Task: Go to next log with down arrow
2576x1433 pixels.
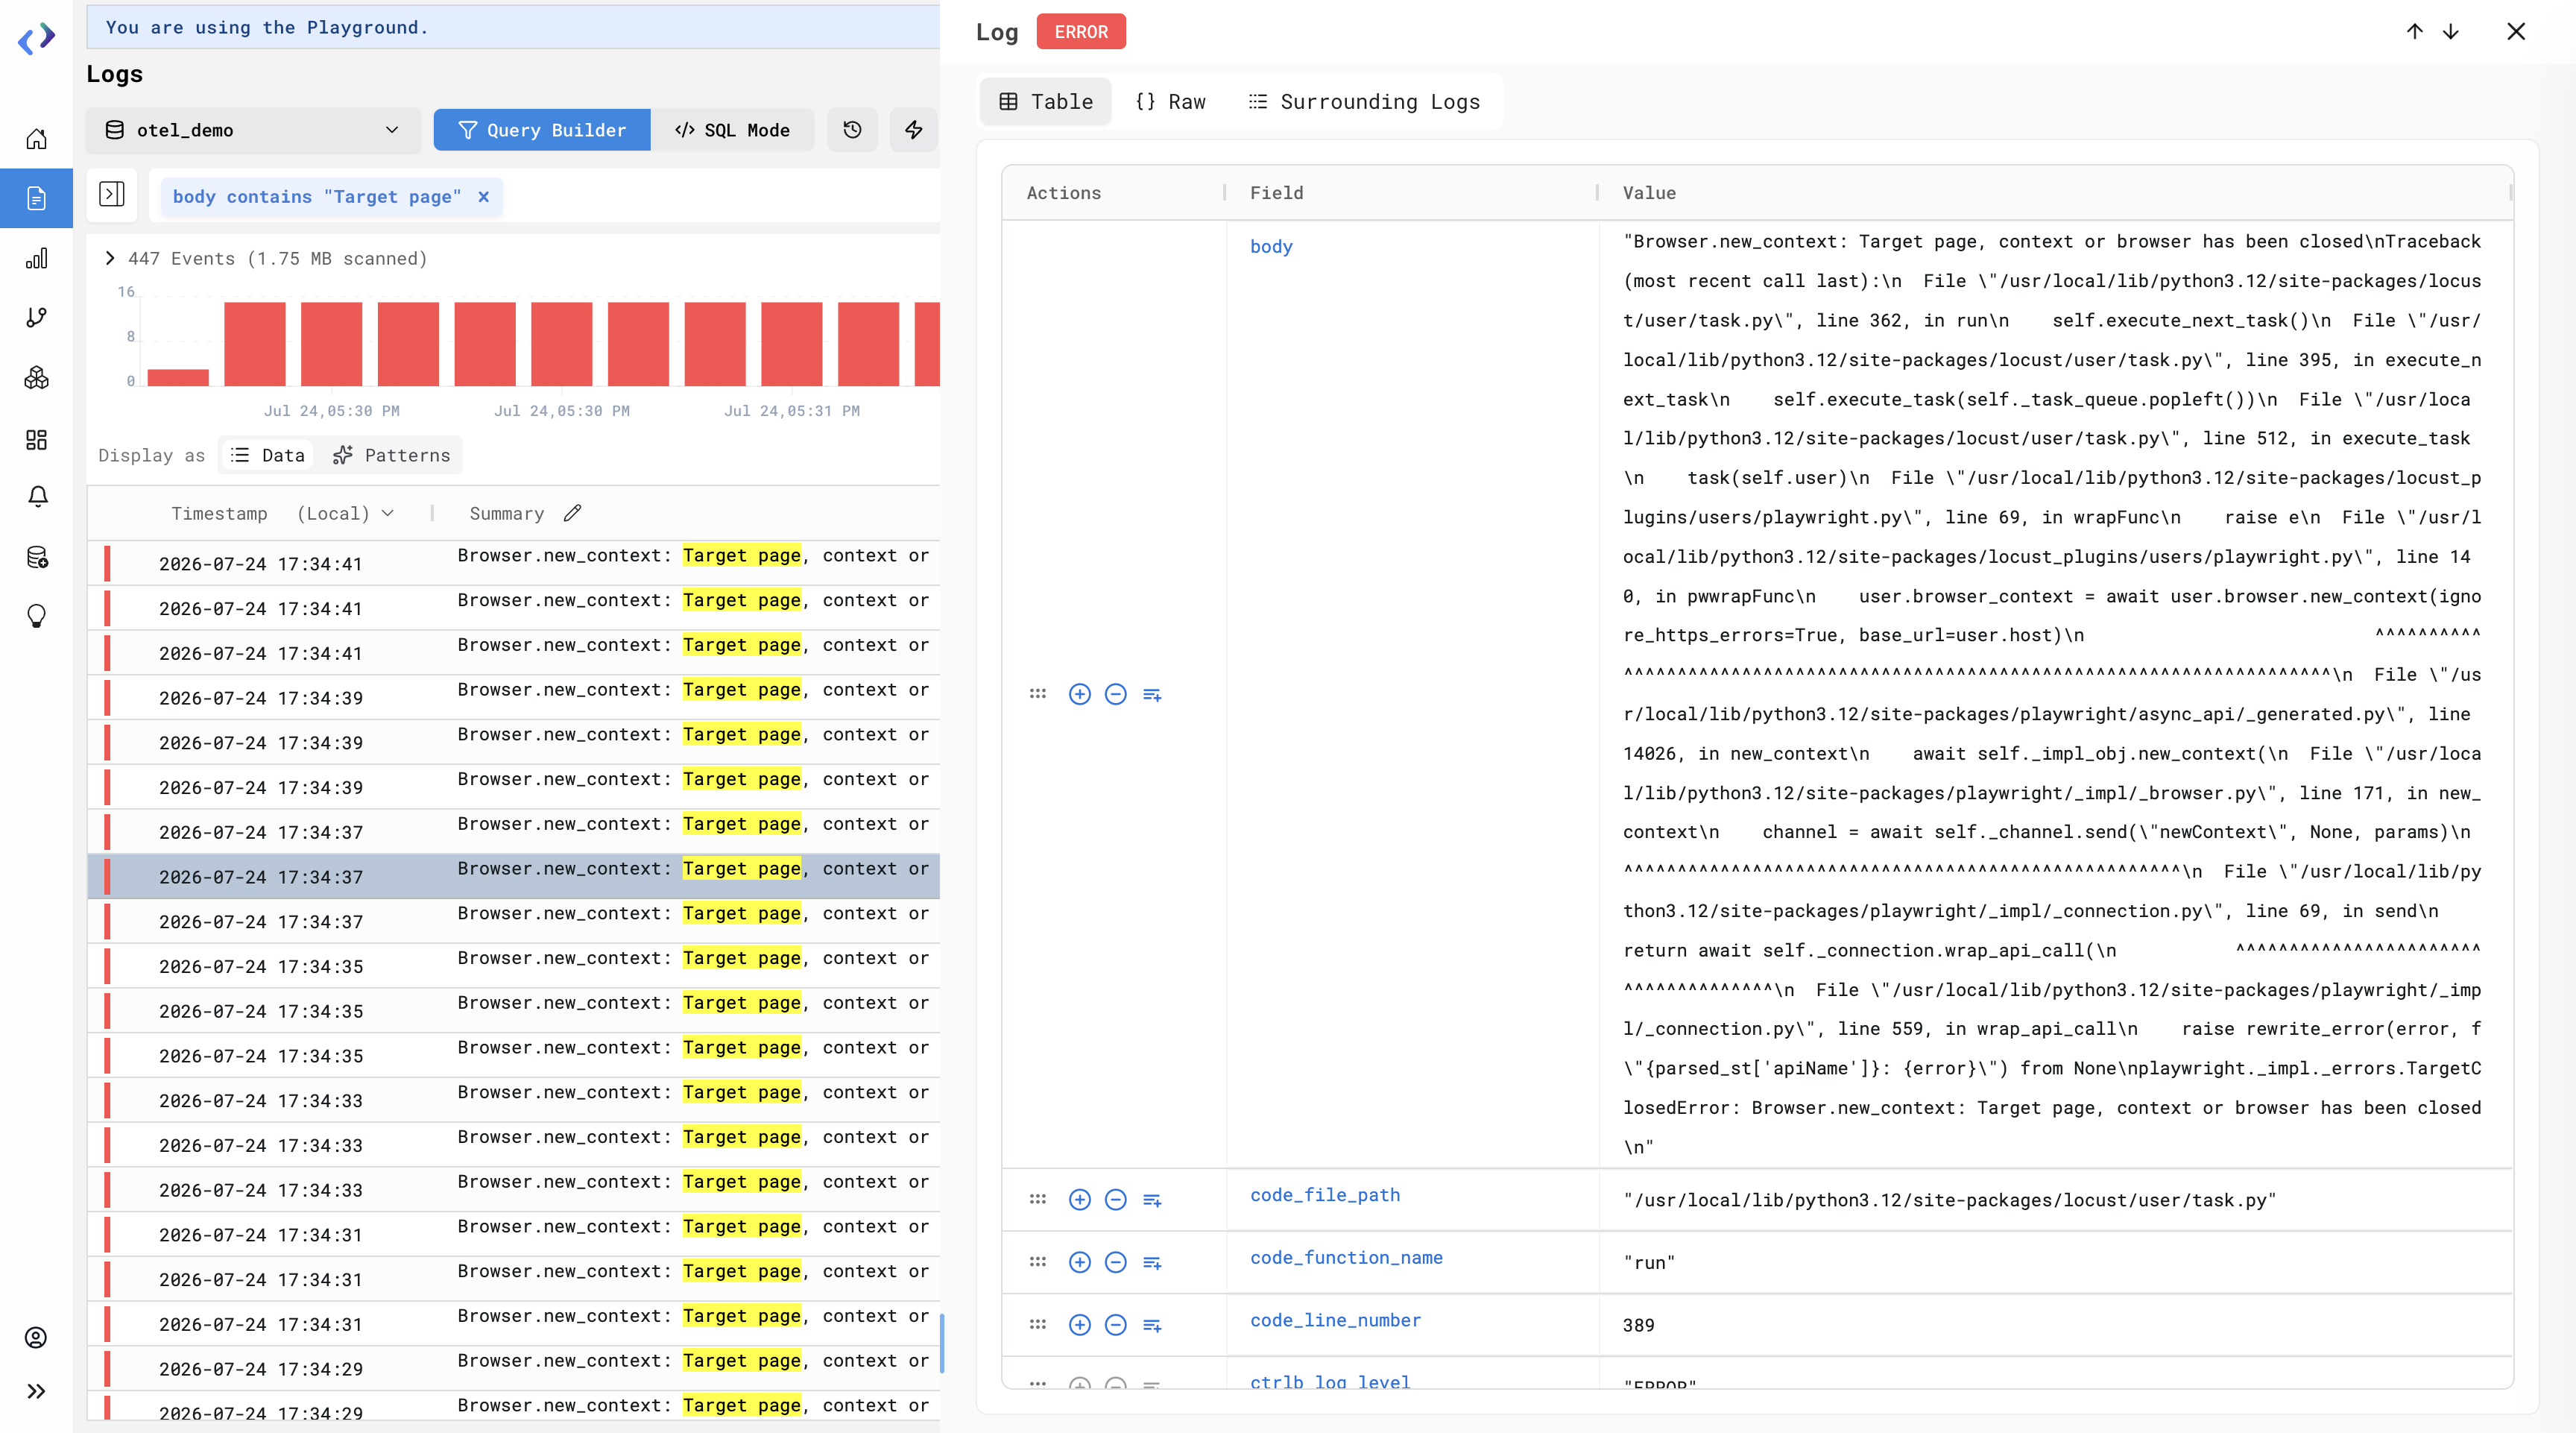Action: [x=2451, y=32]
